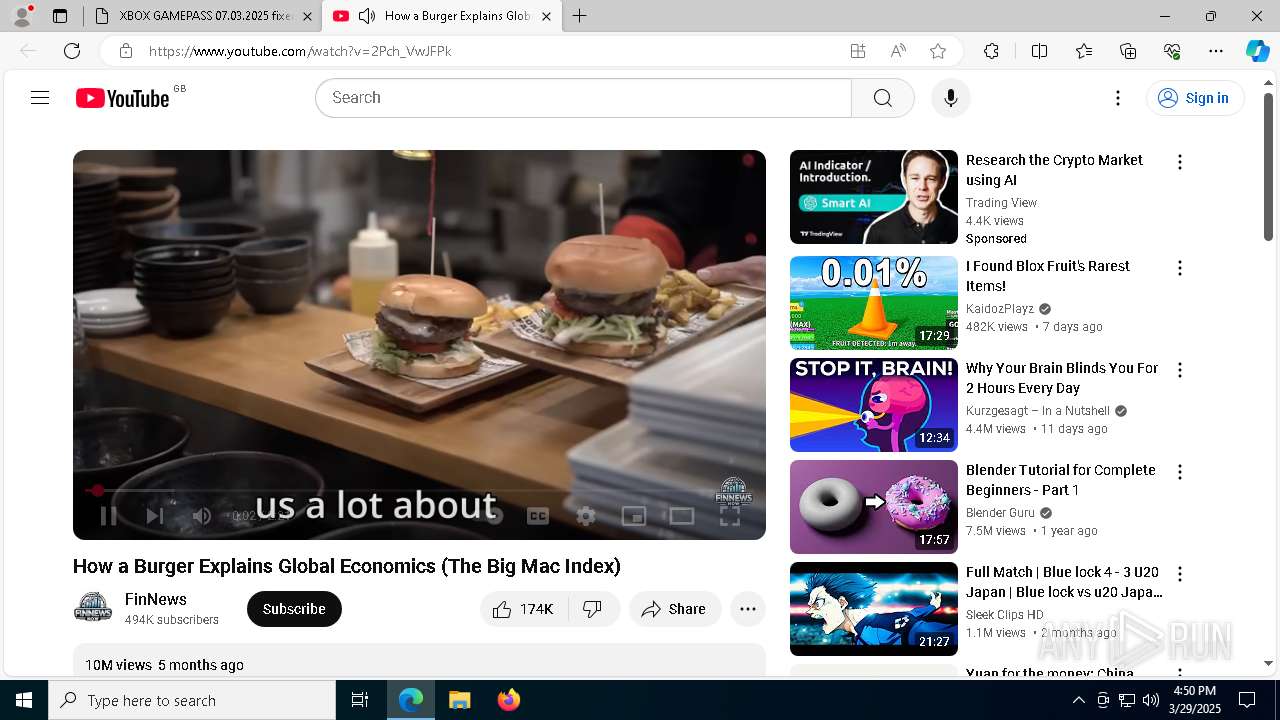Viewport: 1280px width, 720px height.
Task: Start voice search with the microphone
Action: 951,98
